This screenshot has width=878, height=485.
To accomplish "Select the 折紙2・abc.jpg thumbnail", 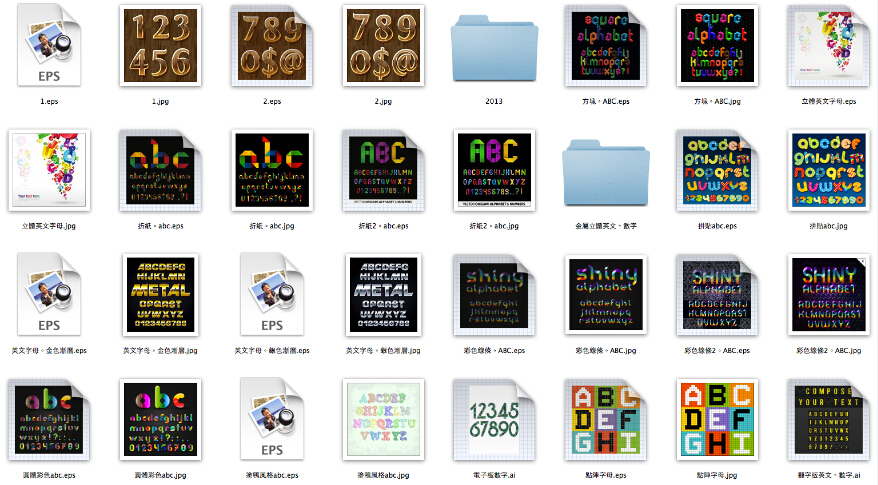I will pyautogui.click(x=494, y=170).
